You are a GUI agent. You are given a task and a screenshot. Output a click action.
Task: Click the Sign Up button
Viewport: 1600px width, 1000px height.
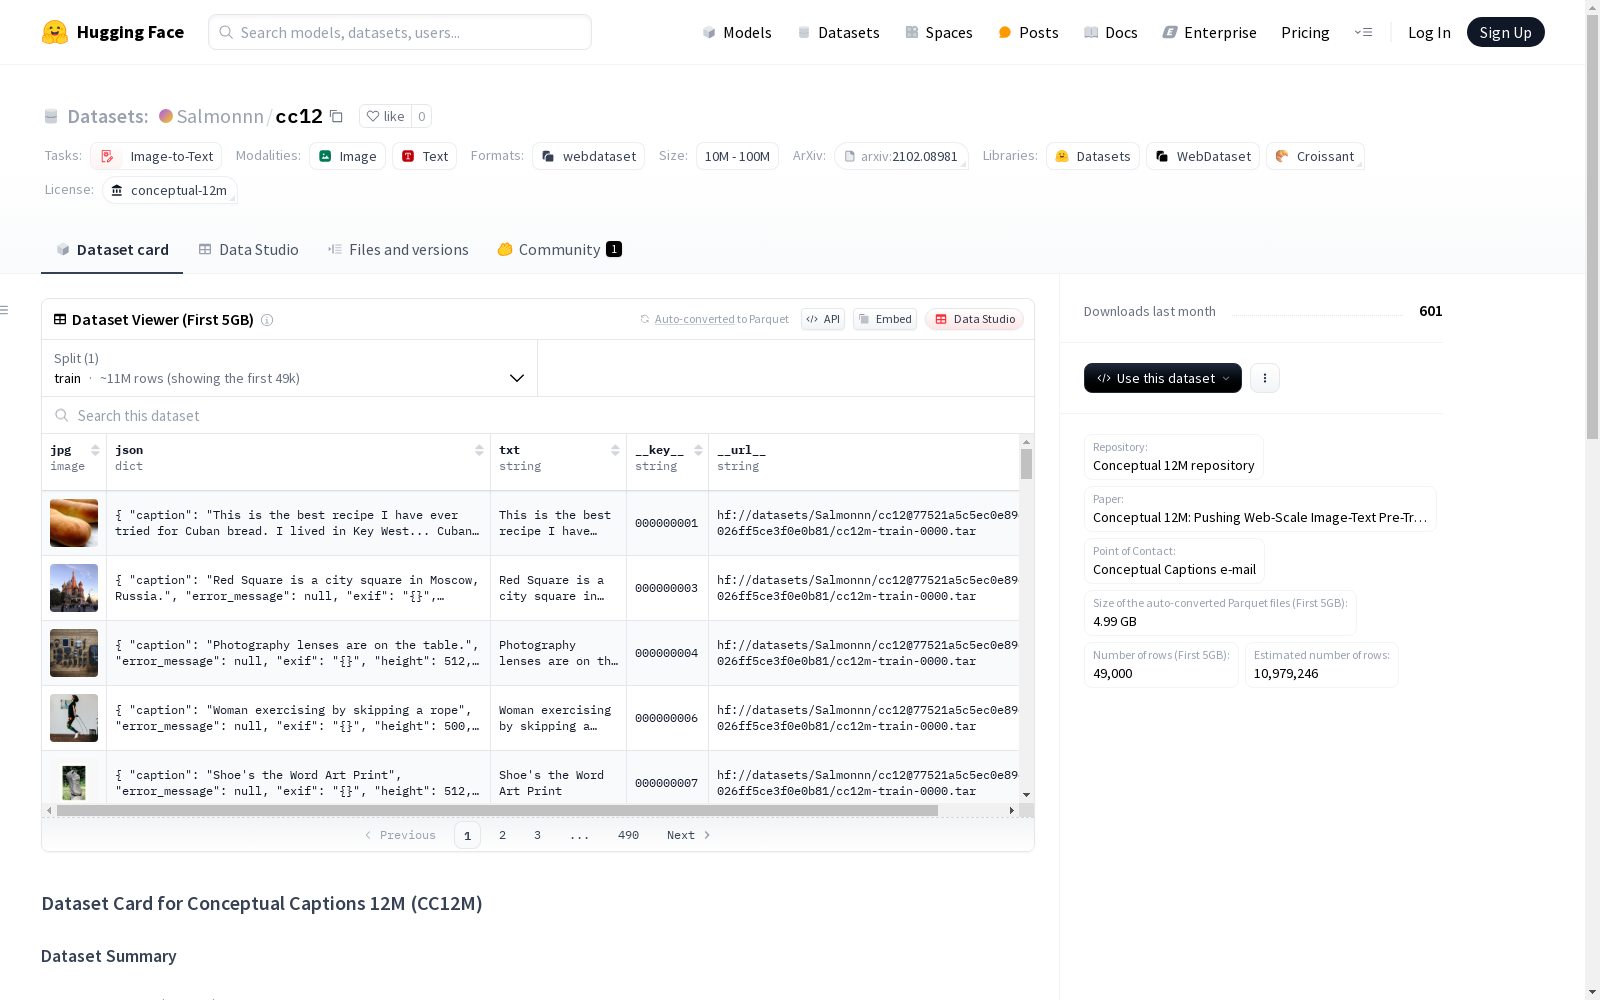(x=1505, y=32)
